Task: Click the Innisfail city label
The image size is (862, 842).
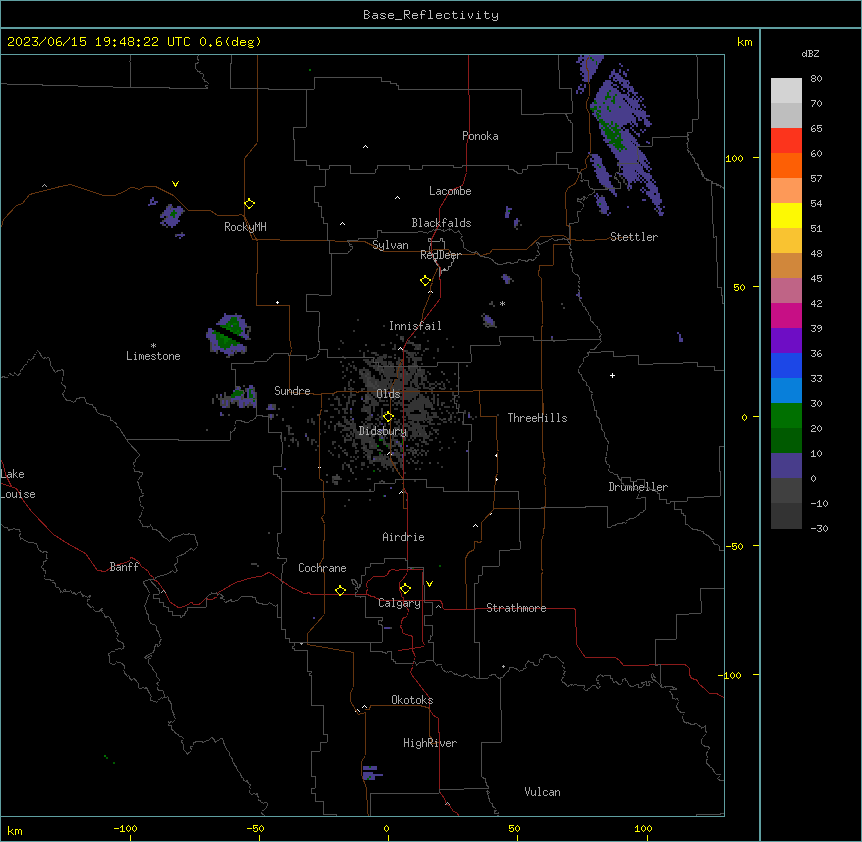Action: (x=415, y=326)
